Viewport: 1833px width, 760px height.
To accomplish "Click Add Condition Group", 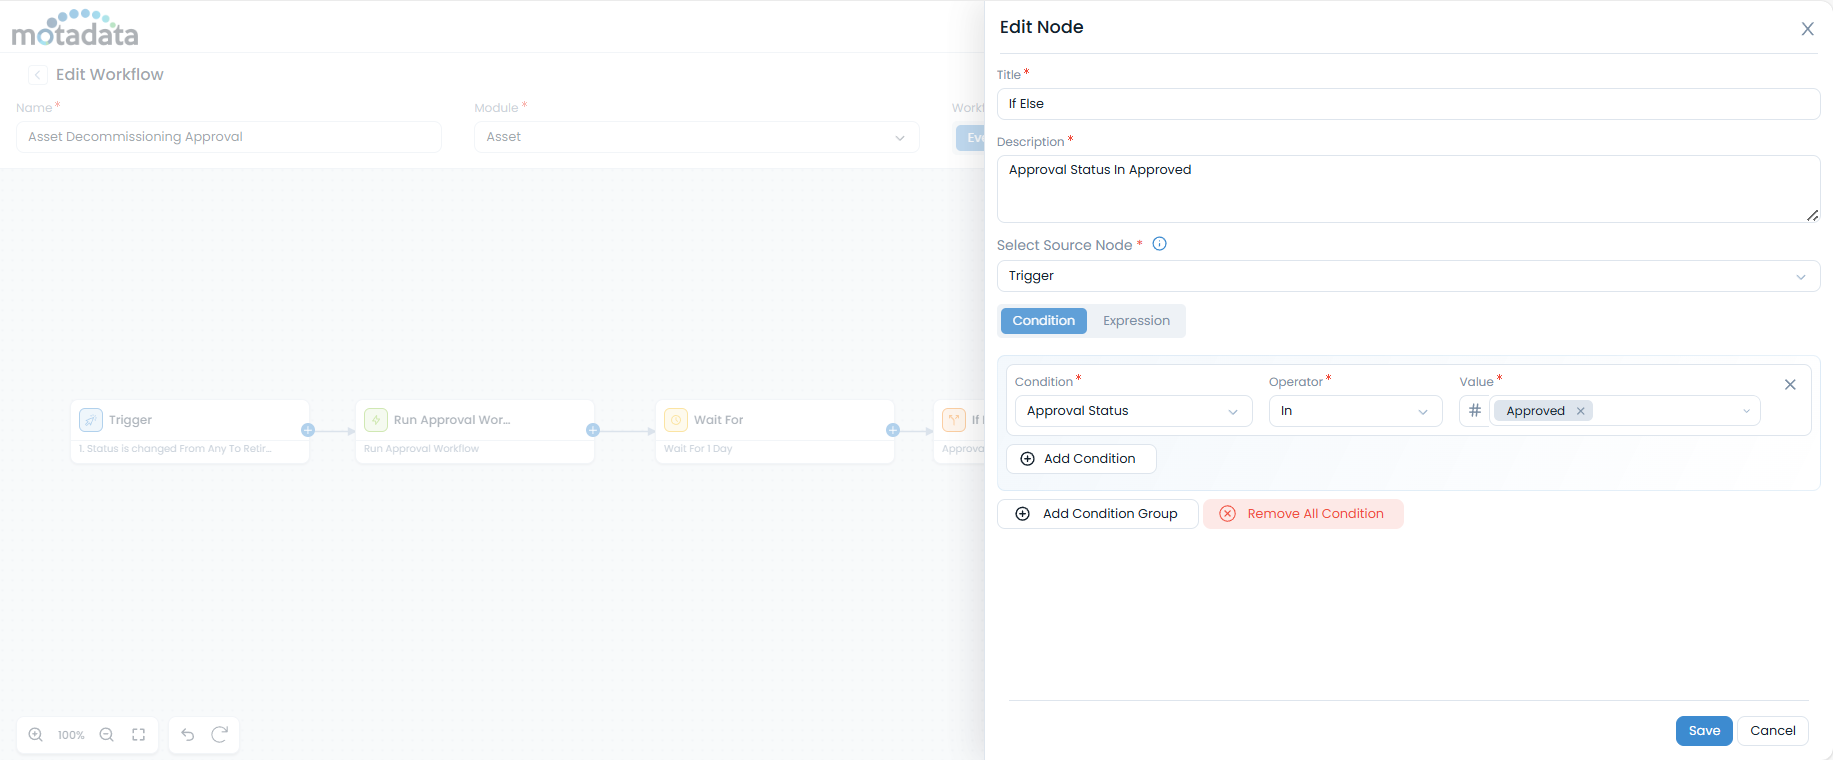I will 1097,514.
